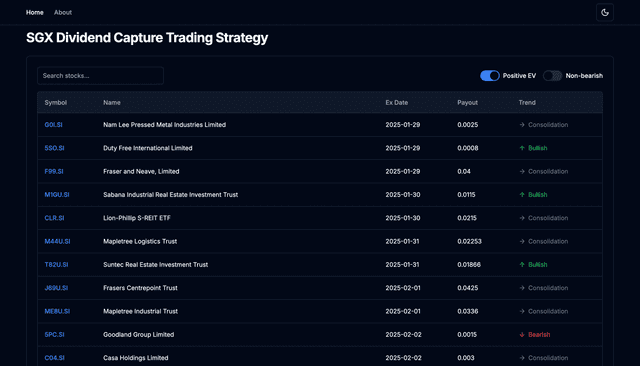Sort by the Symbol column header
The image size is (640, 366).
pyautogui.click(x=56, y=103)
